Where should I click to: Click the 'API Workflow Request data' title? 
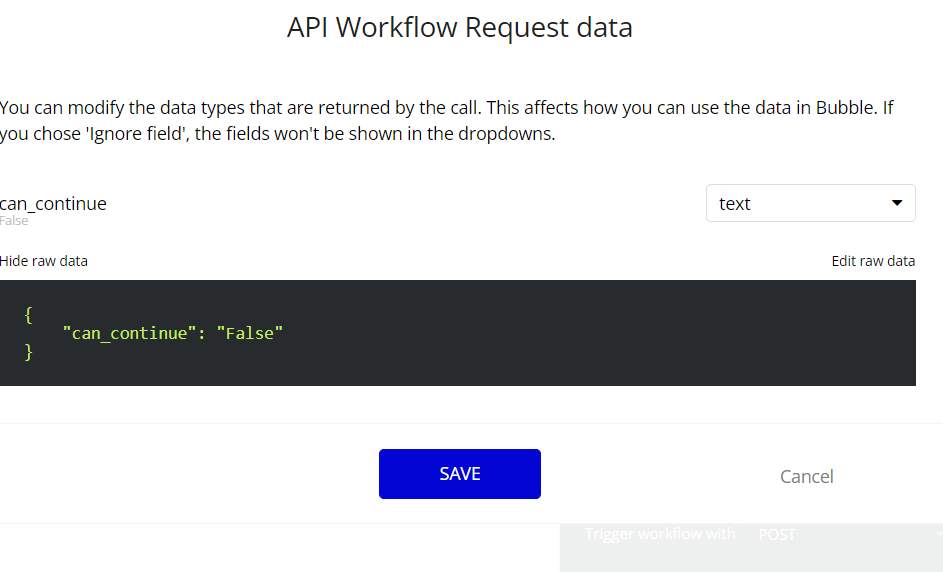pyautogui.click(x=459, y=27)
